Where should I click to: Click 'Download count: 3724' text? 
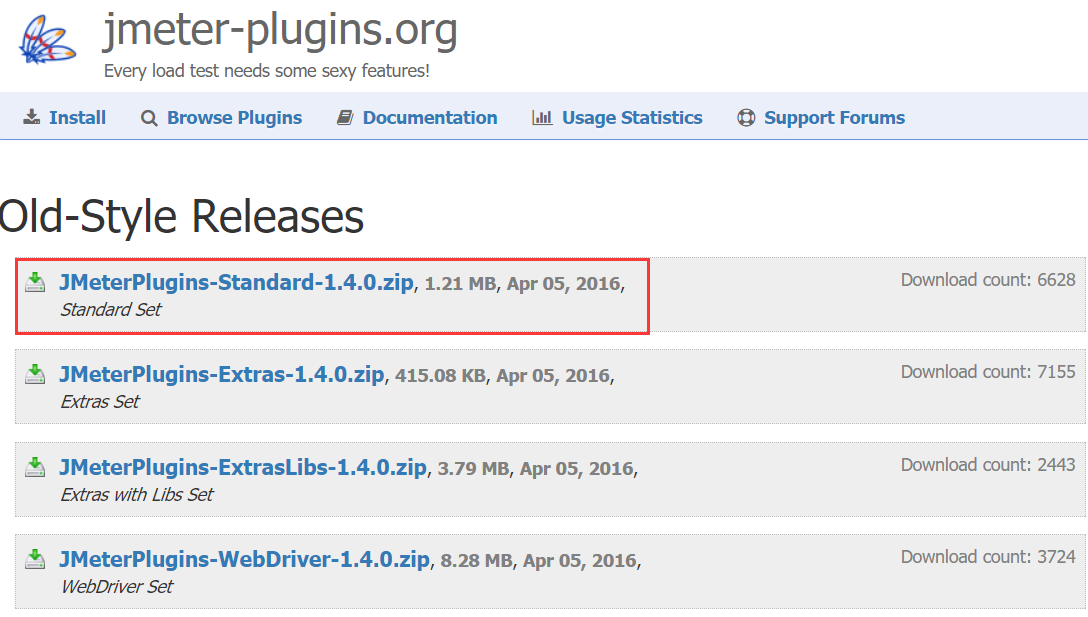point(988,557)
